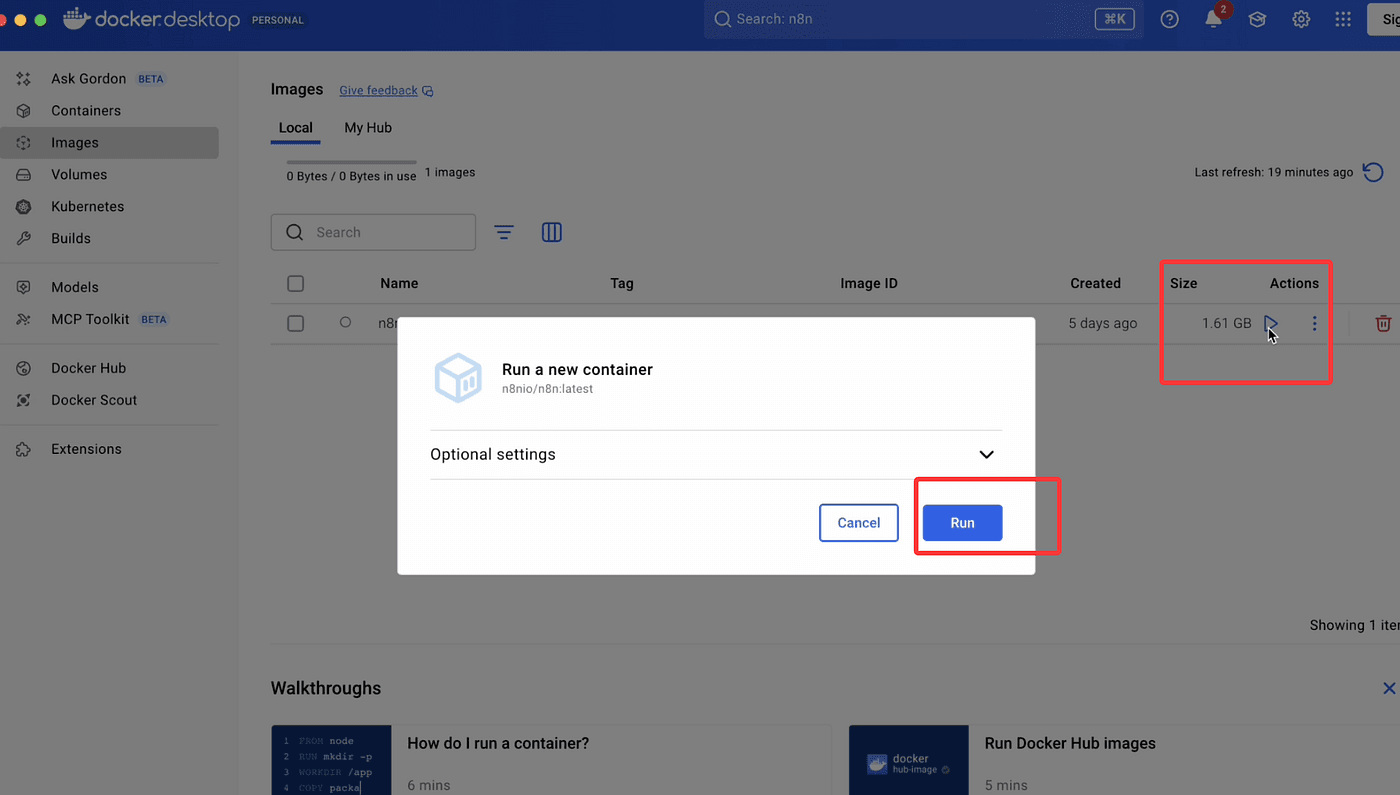Click the Give feedback link
Image resolution: width=1400 pixels, height=795 pixels.
[x=378, y=91]
